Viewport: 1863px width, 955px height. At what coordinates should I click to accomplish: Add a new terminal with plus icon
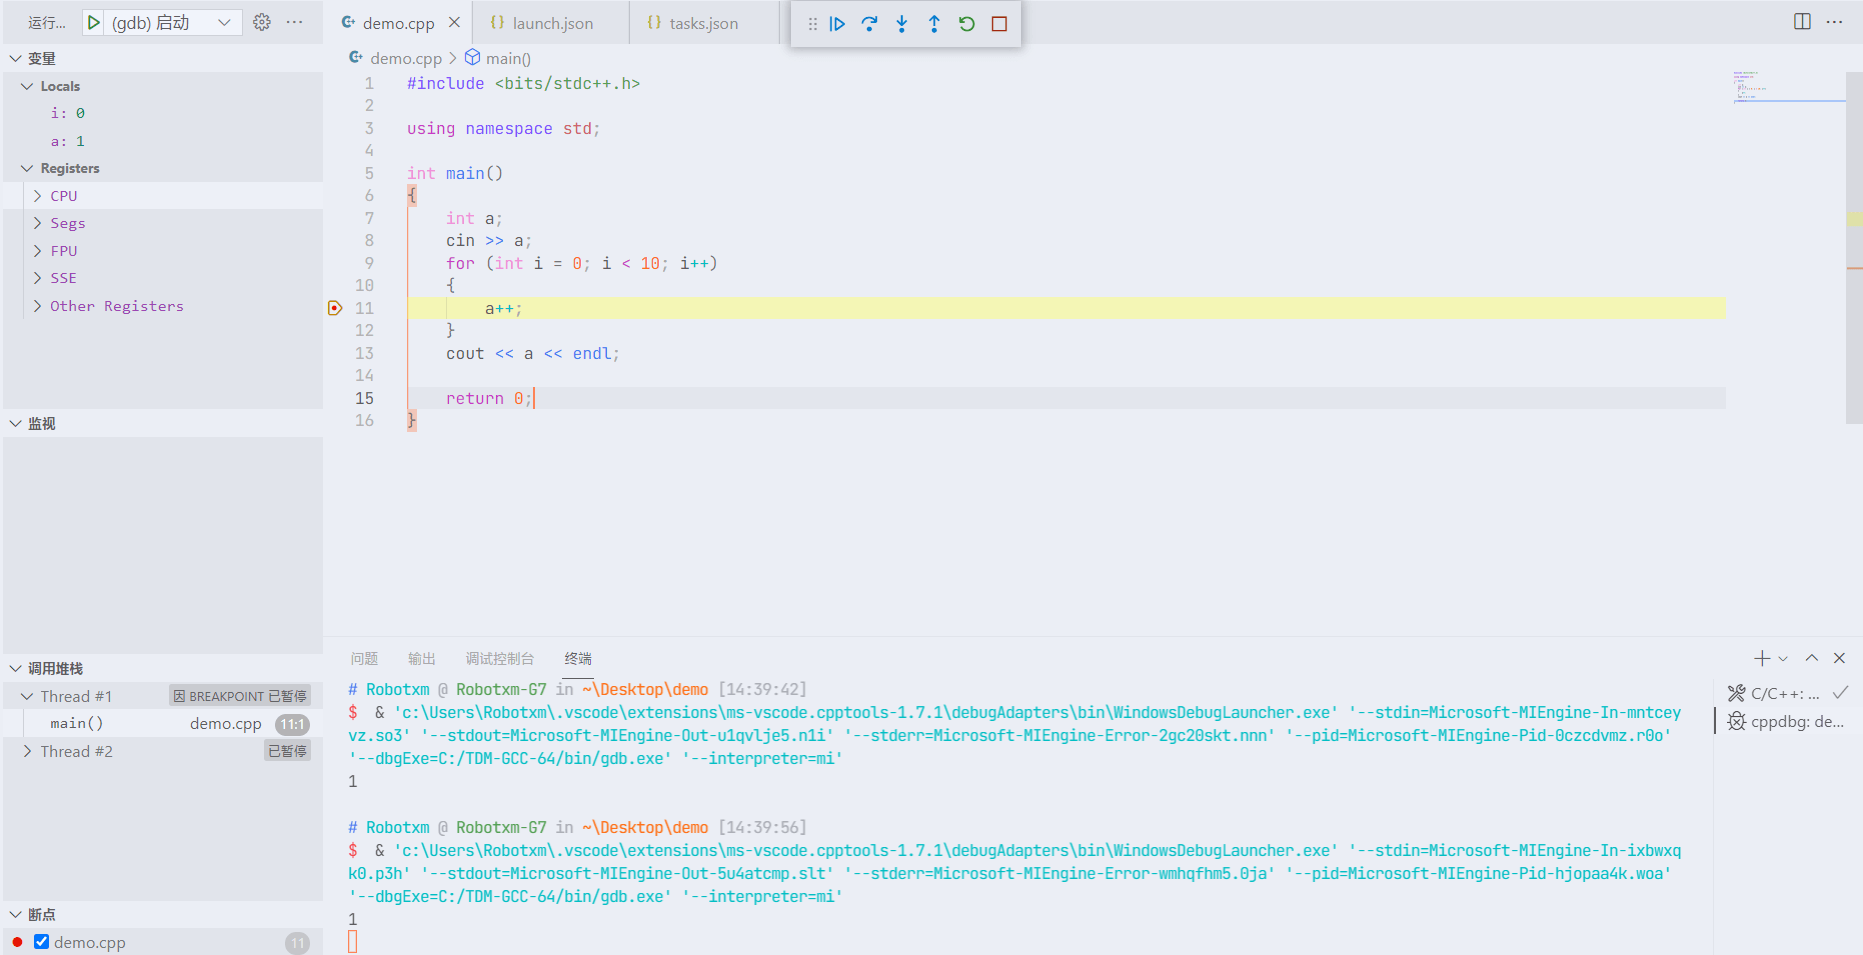pyautogui.click(x=1762, y=658)
